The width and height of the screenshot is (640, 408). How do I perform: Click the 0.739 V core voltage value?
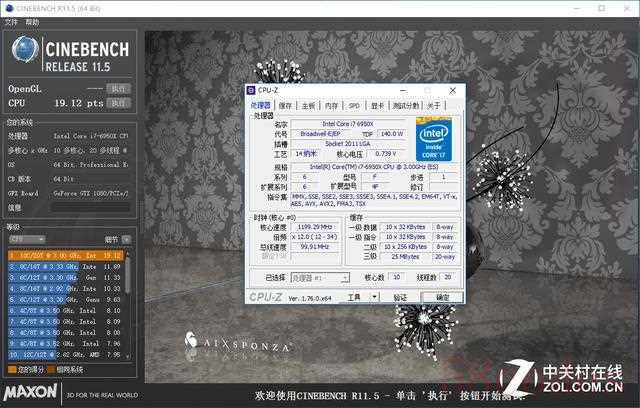[386, 154]
